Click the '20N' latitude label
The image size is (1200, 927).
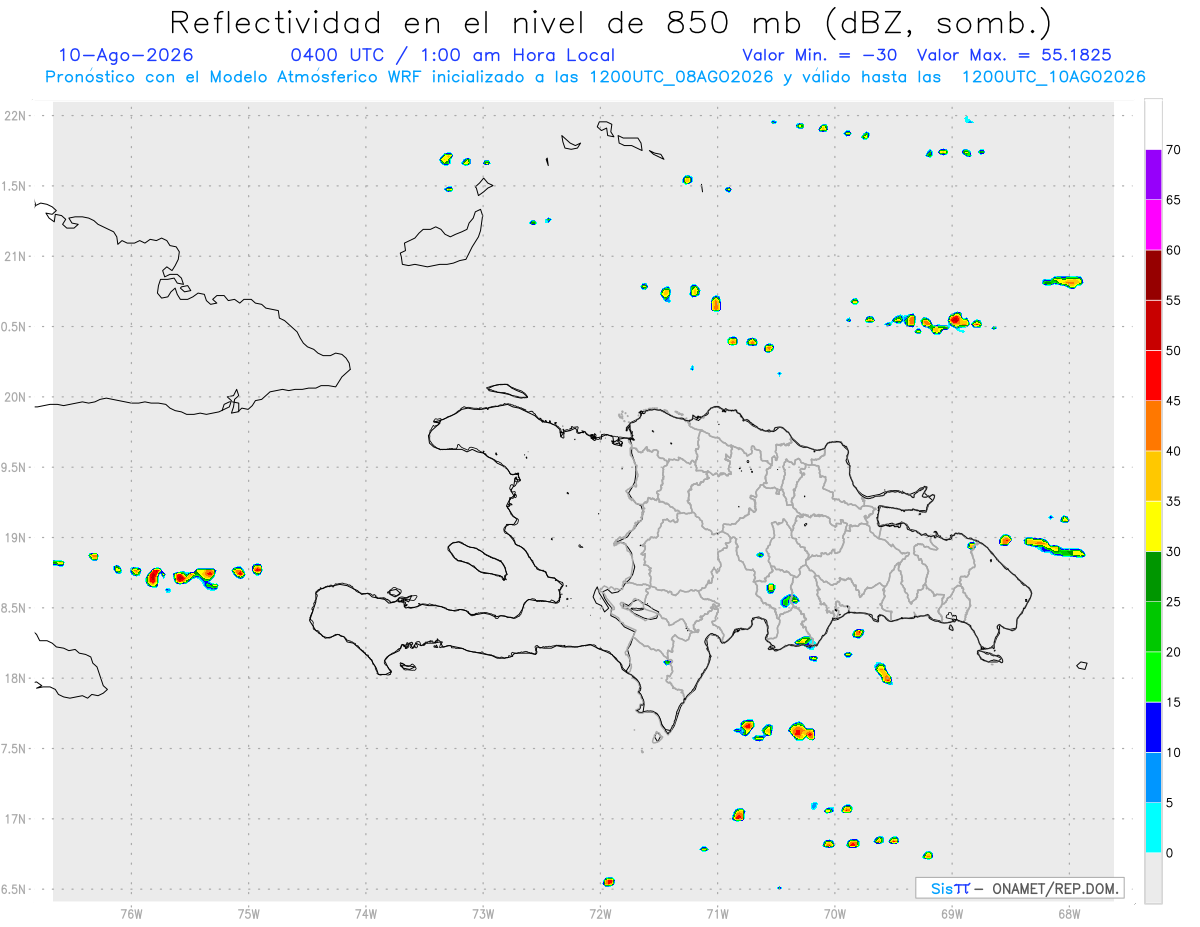click(x=16, y=397)
